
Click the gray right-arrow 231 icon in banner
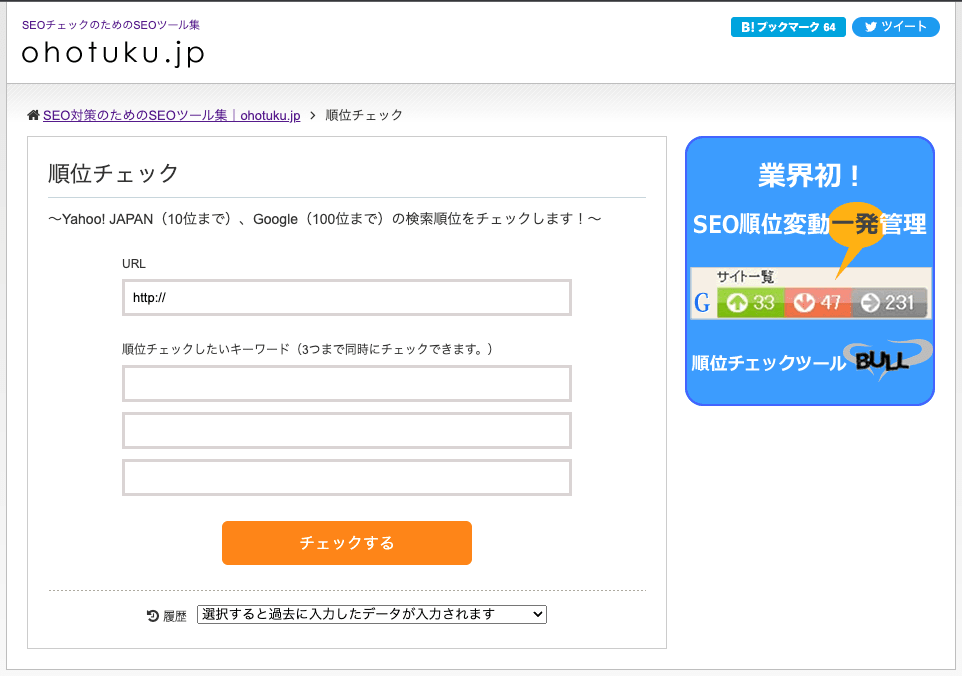(889, 302)
